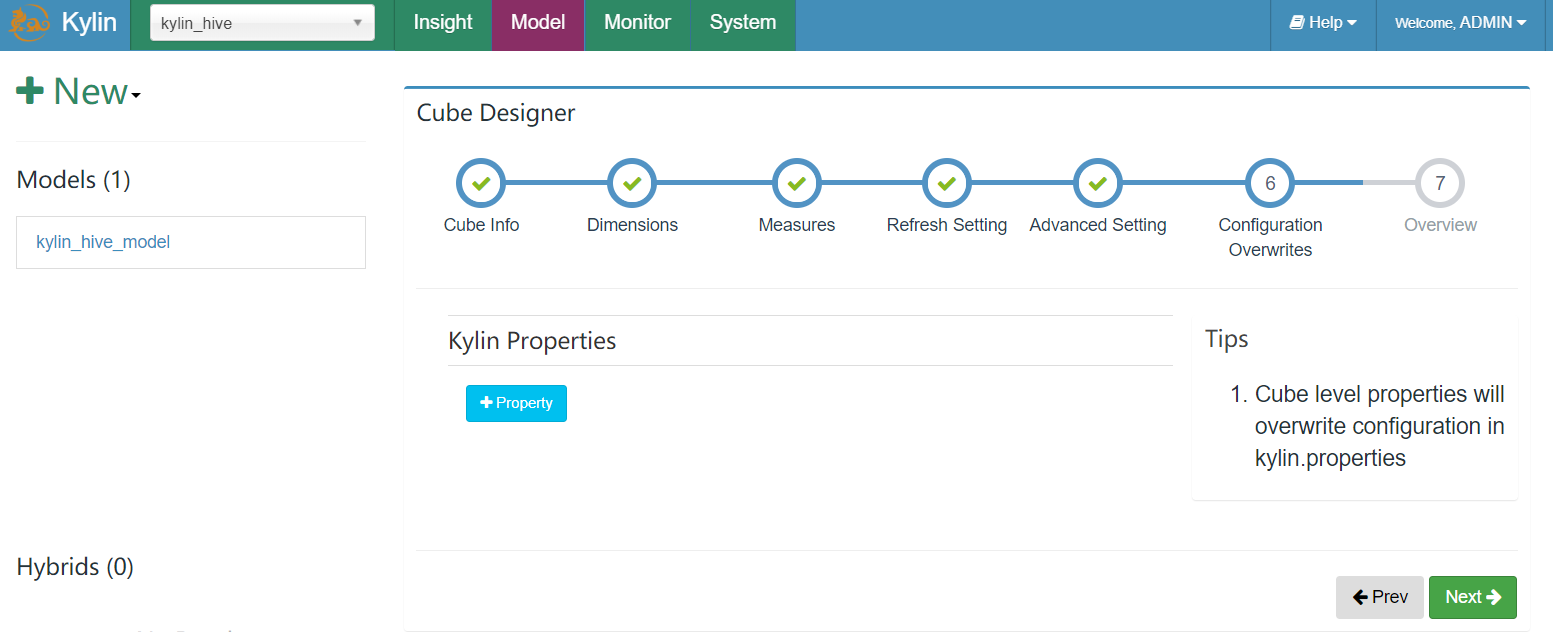This screenshot has width=1553, height=632.
Task: Open the New dropdown
Action: point(78,92)
